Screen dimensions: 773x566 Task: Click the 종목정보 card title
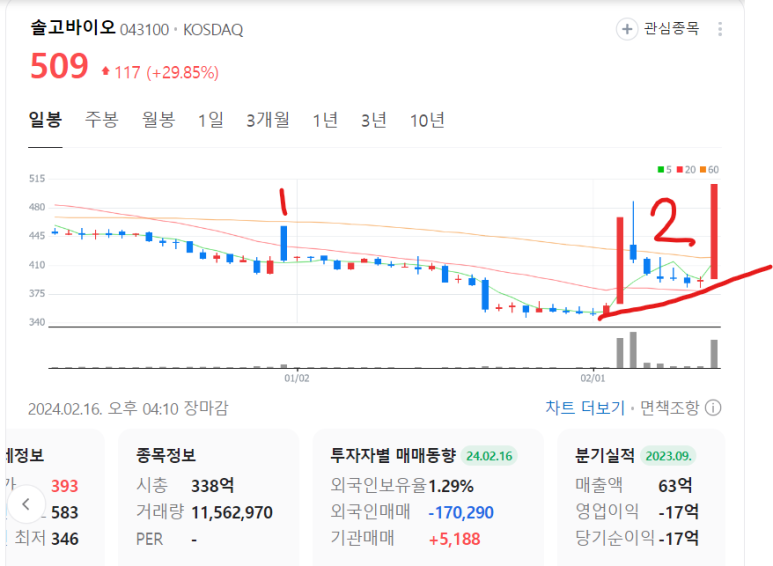tap(166, 455)
